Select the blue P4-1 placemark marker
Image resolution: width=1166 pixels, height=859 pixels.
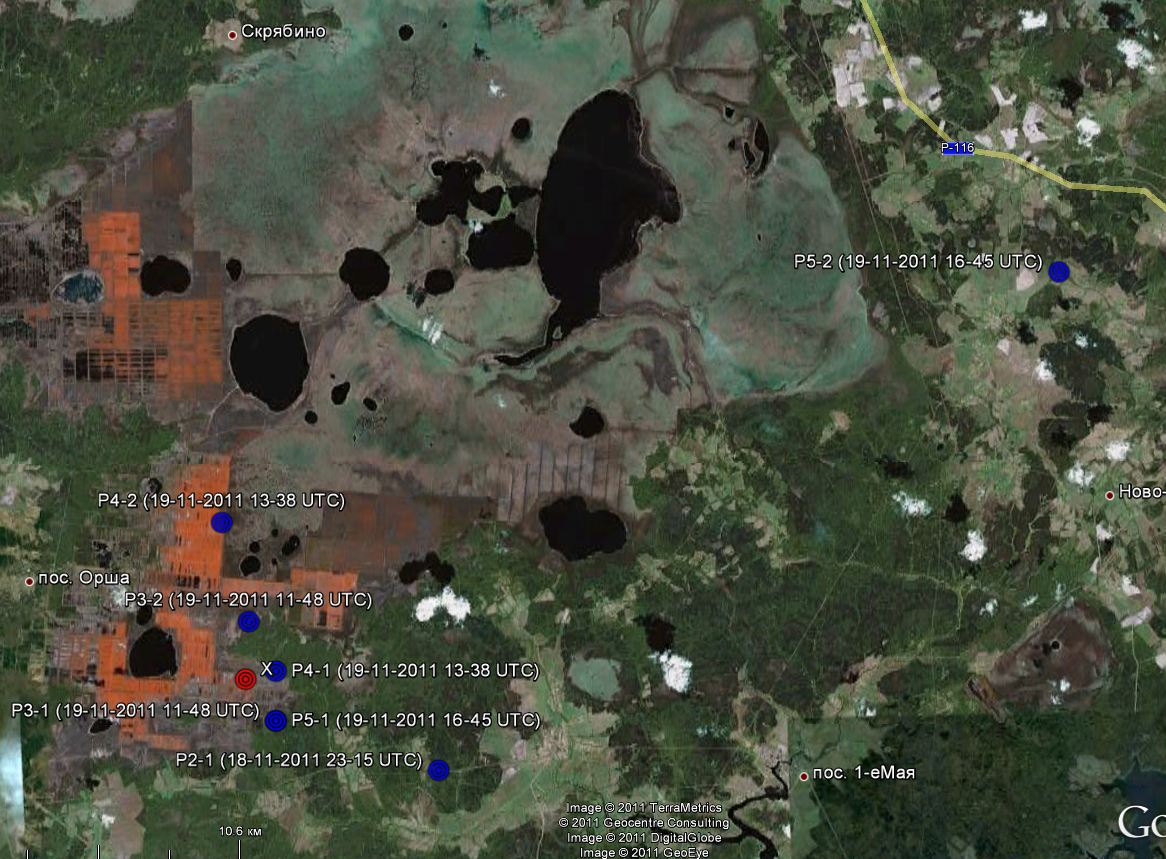tap(277, 671)
